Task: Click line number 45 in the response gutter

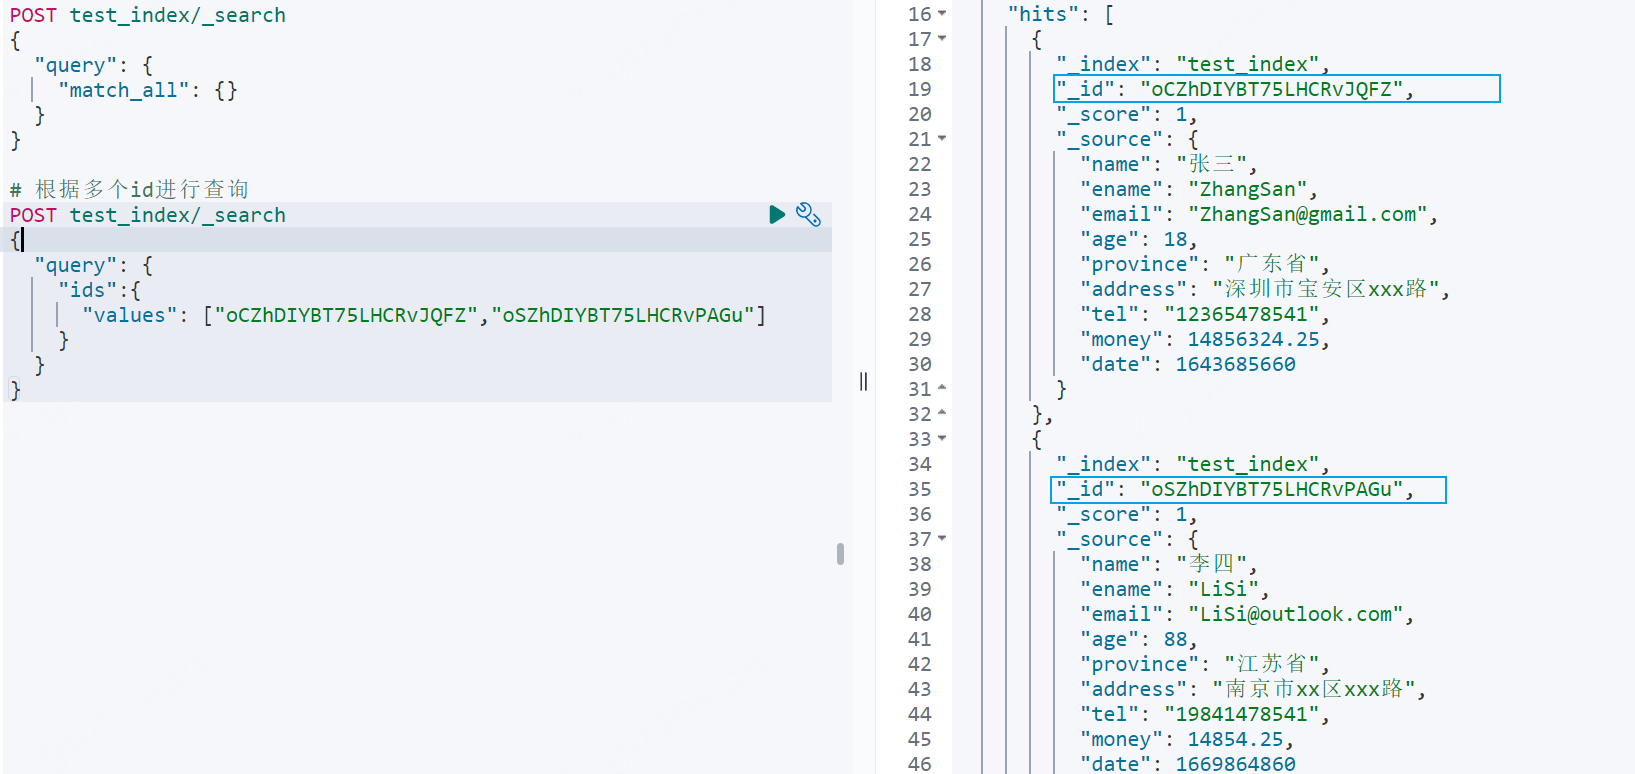Action: pyautogui.click(x=920, y=739)
